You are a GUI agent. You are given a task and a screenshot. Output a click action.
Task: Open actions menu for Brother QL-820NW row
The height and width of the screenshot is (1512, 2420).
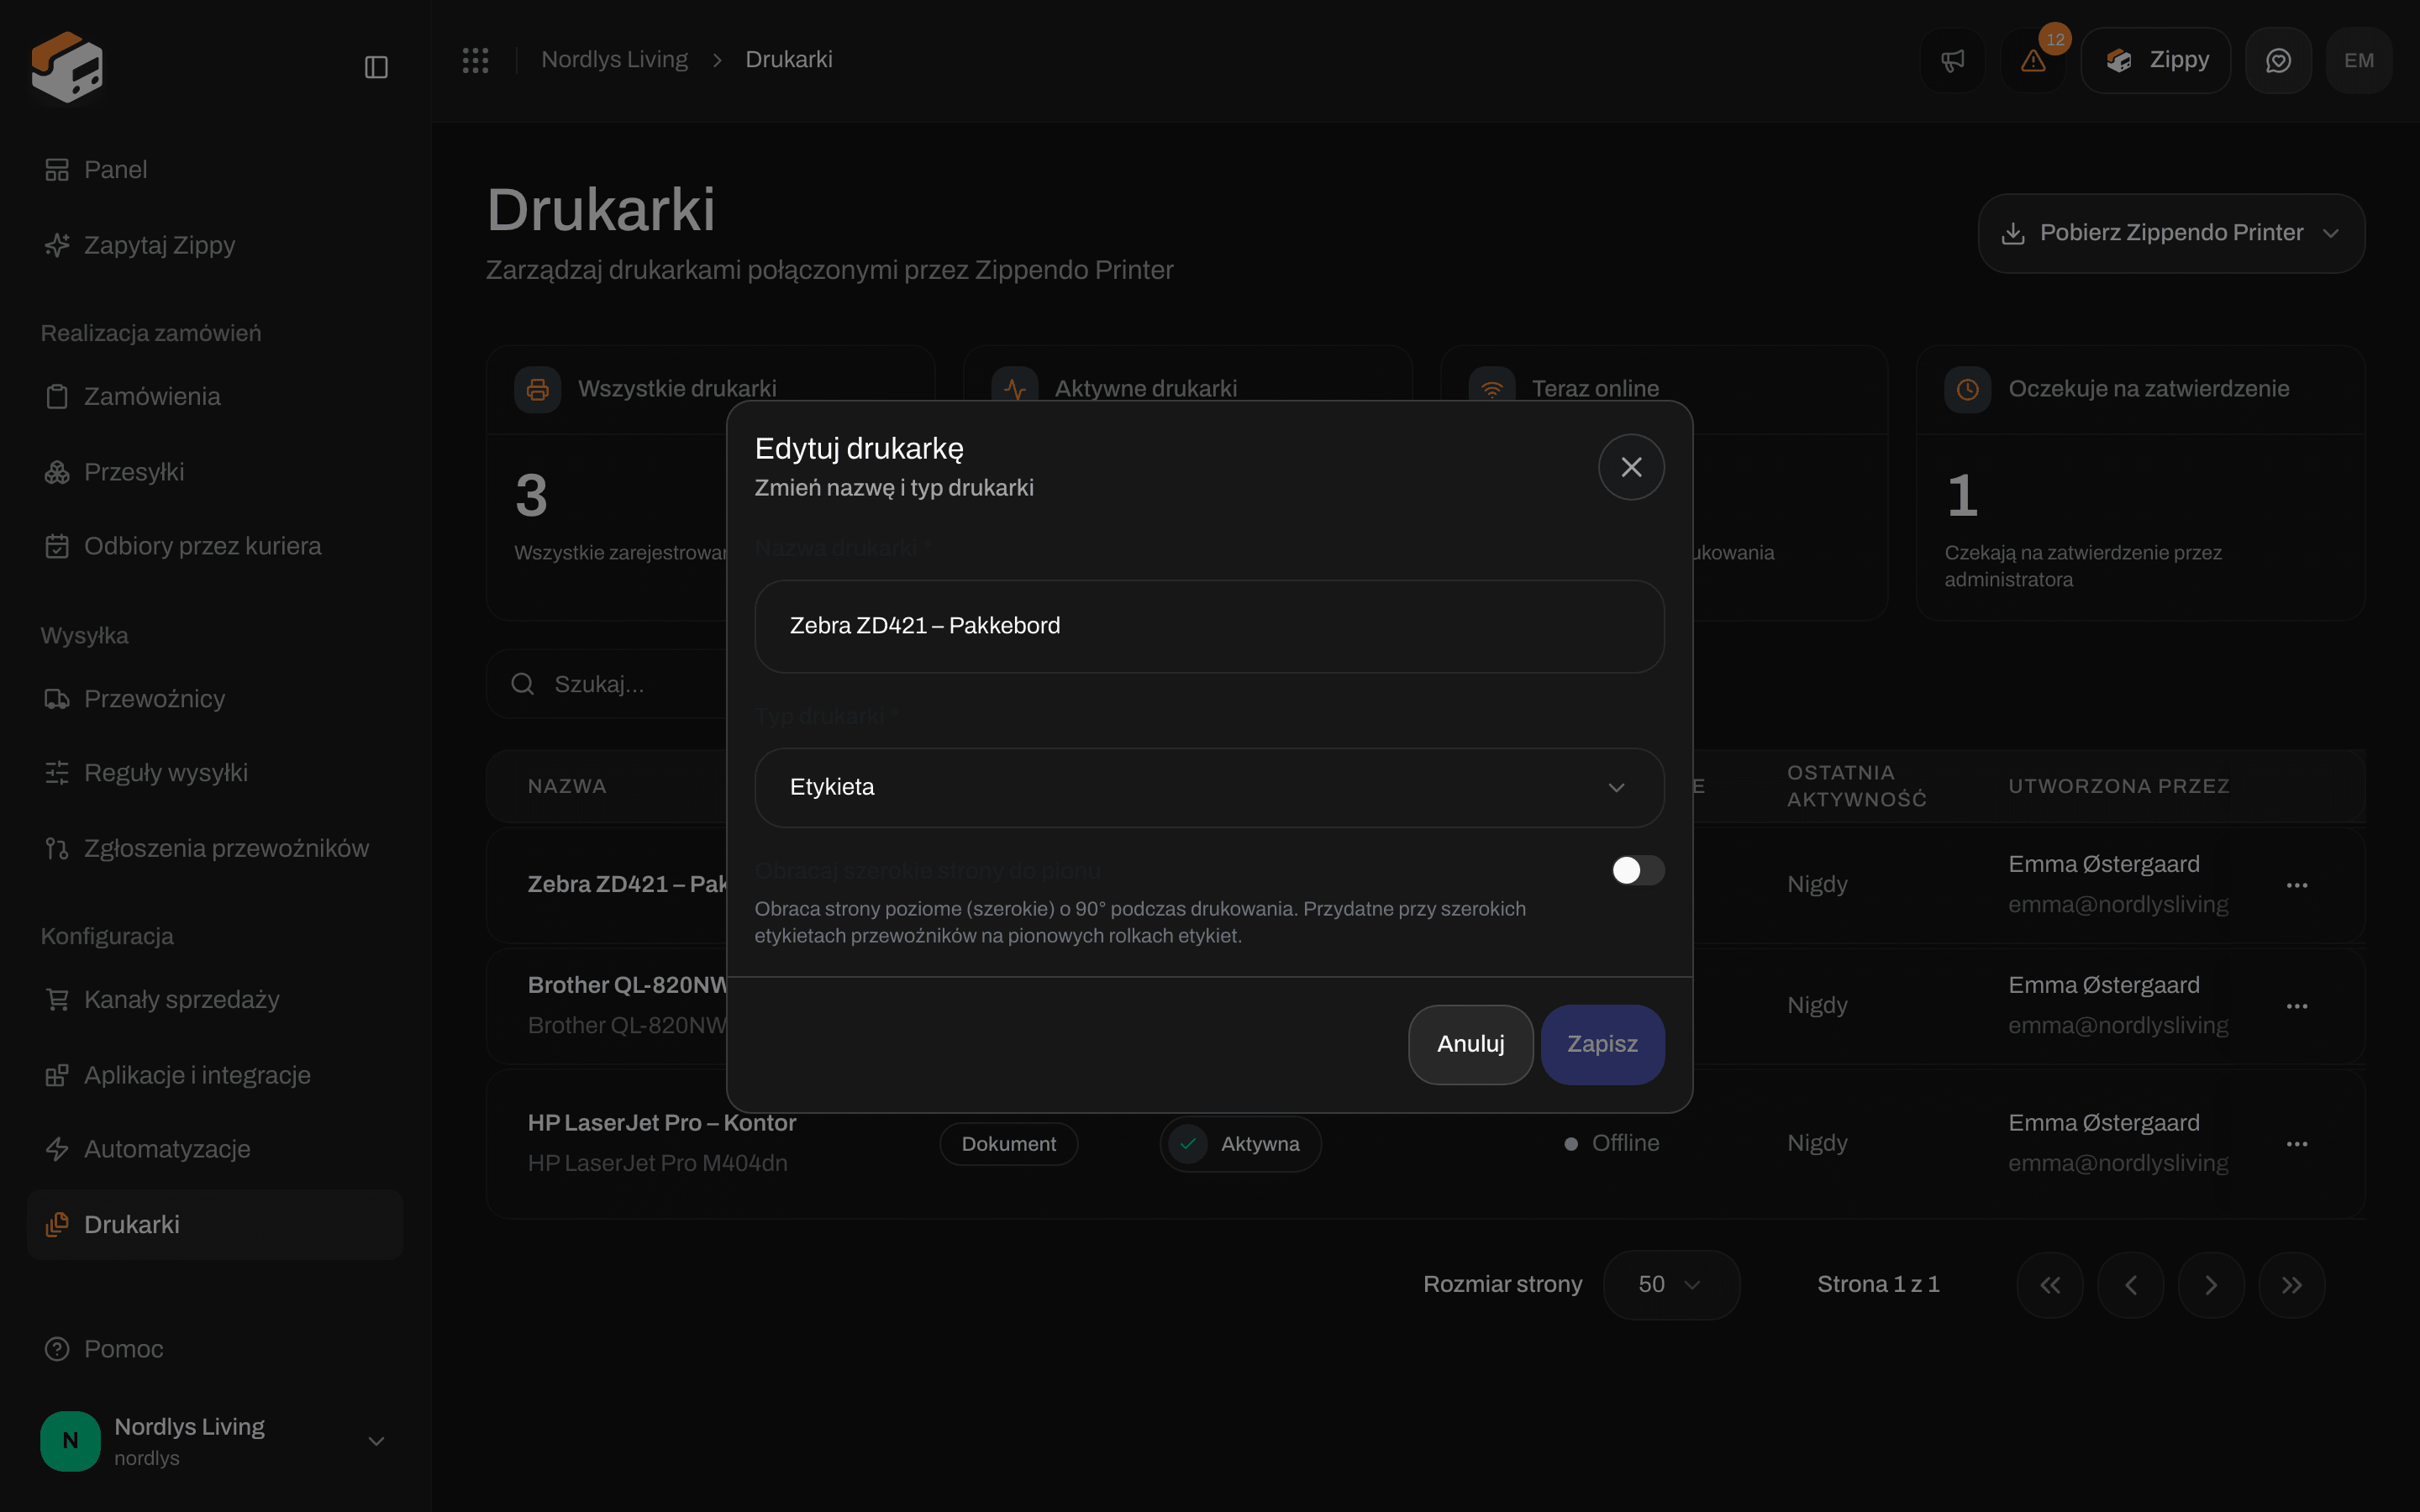click(x=2297, y=1006)
